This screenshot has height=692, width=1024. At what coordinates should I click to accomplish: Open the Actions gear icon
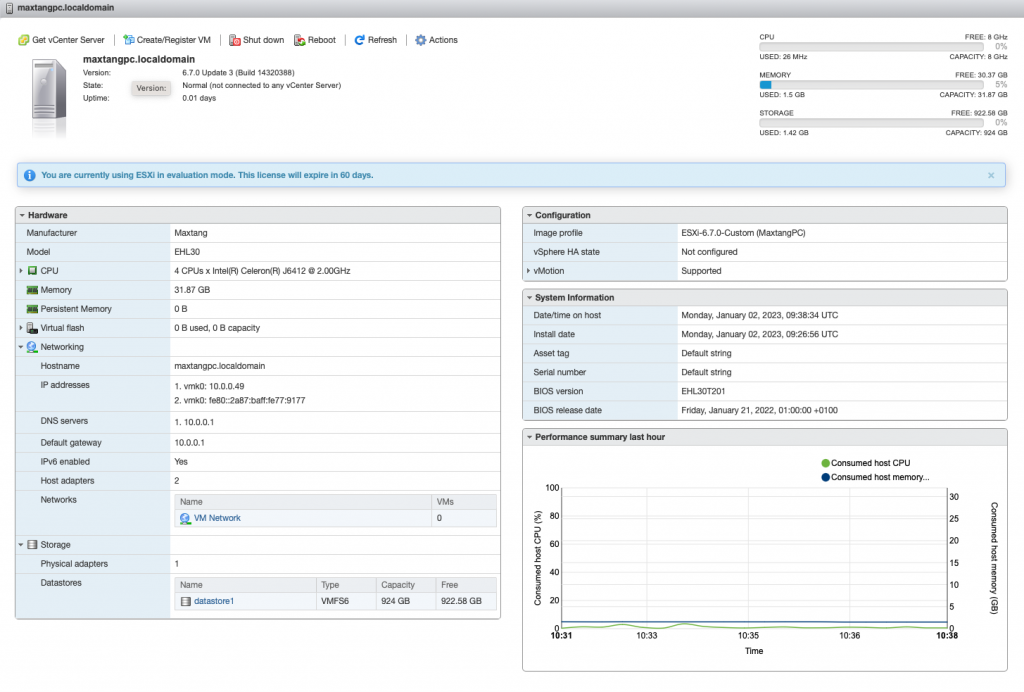point(421,40)
